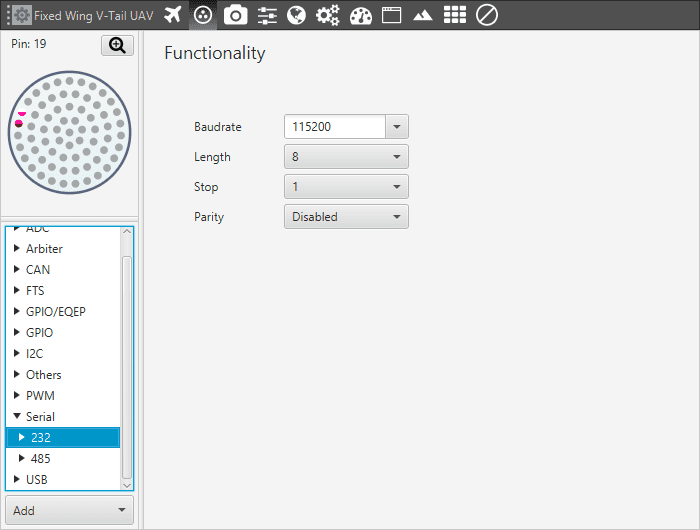Select the highlighted magenta pin on connector
Viewport: 700px width, 530px height.
coord(19,123)
